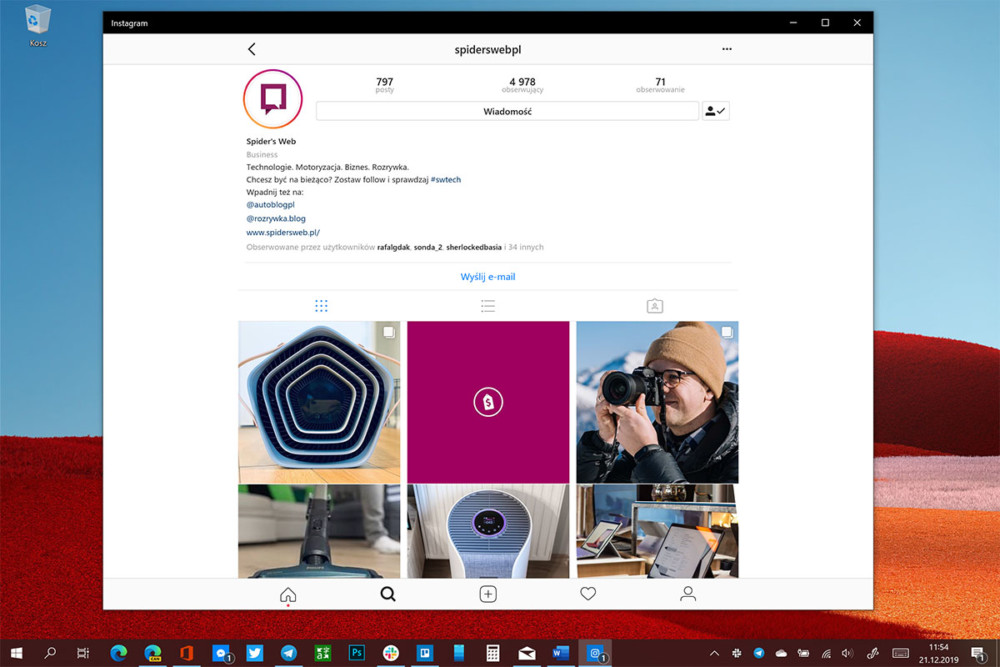Click rafalgdak in mutual followers
Viewport: 1000px width, 667px height.
point(393,247)
